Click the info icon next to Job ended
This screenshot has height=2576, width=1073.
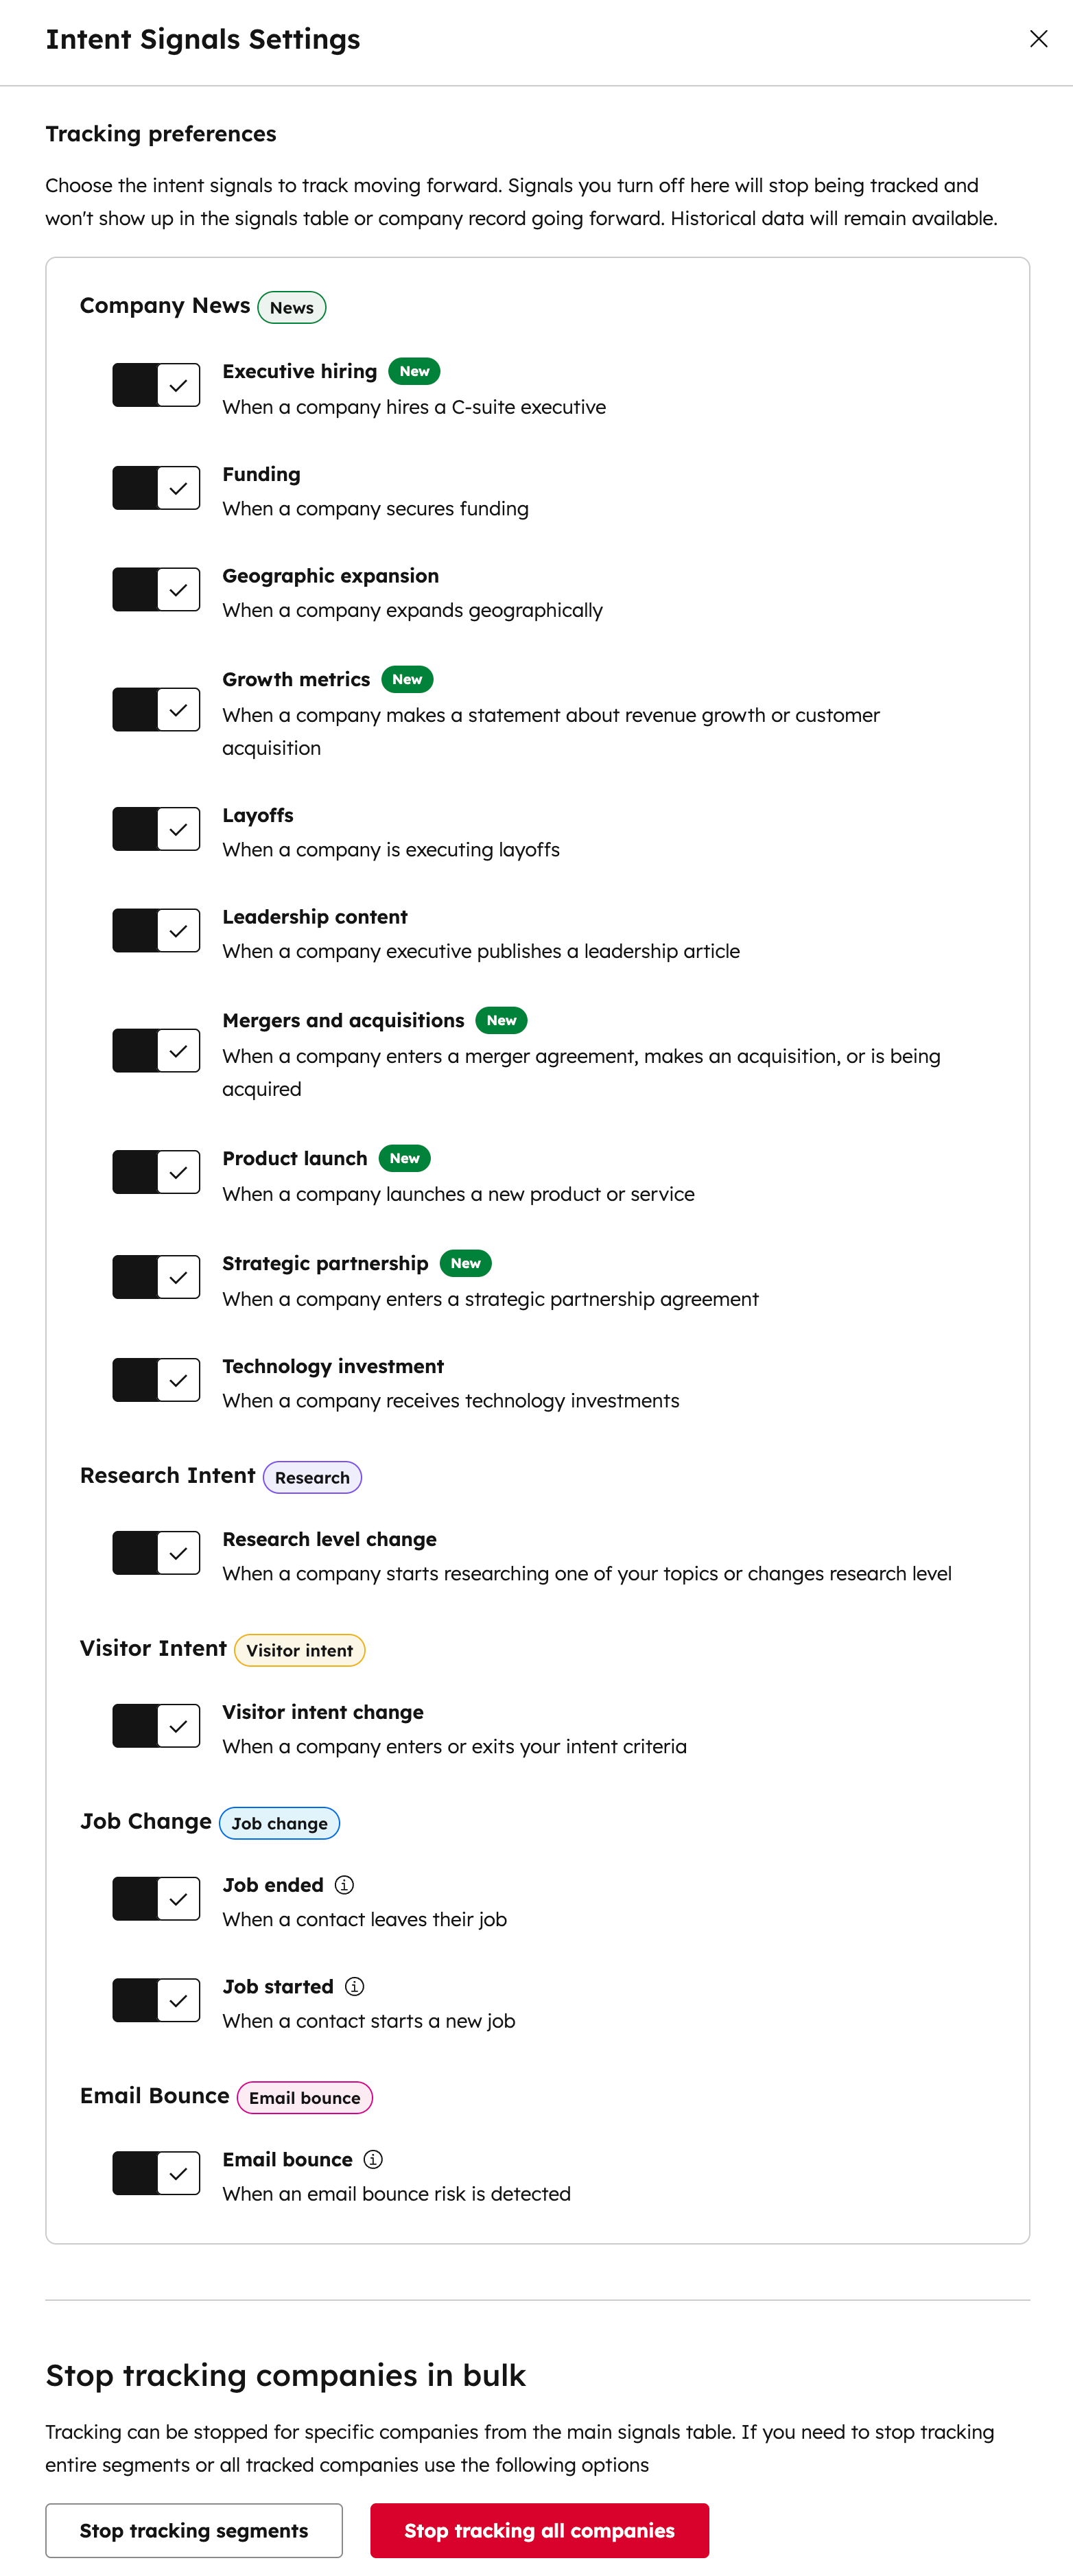point(344,1884)
